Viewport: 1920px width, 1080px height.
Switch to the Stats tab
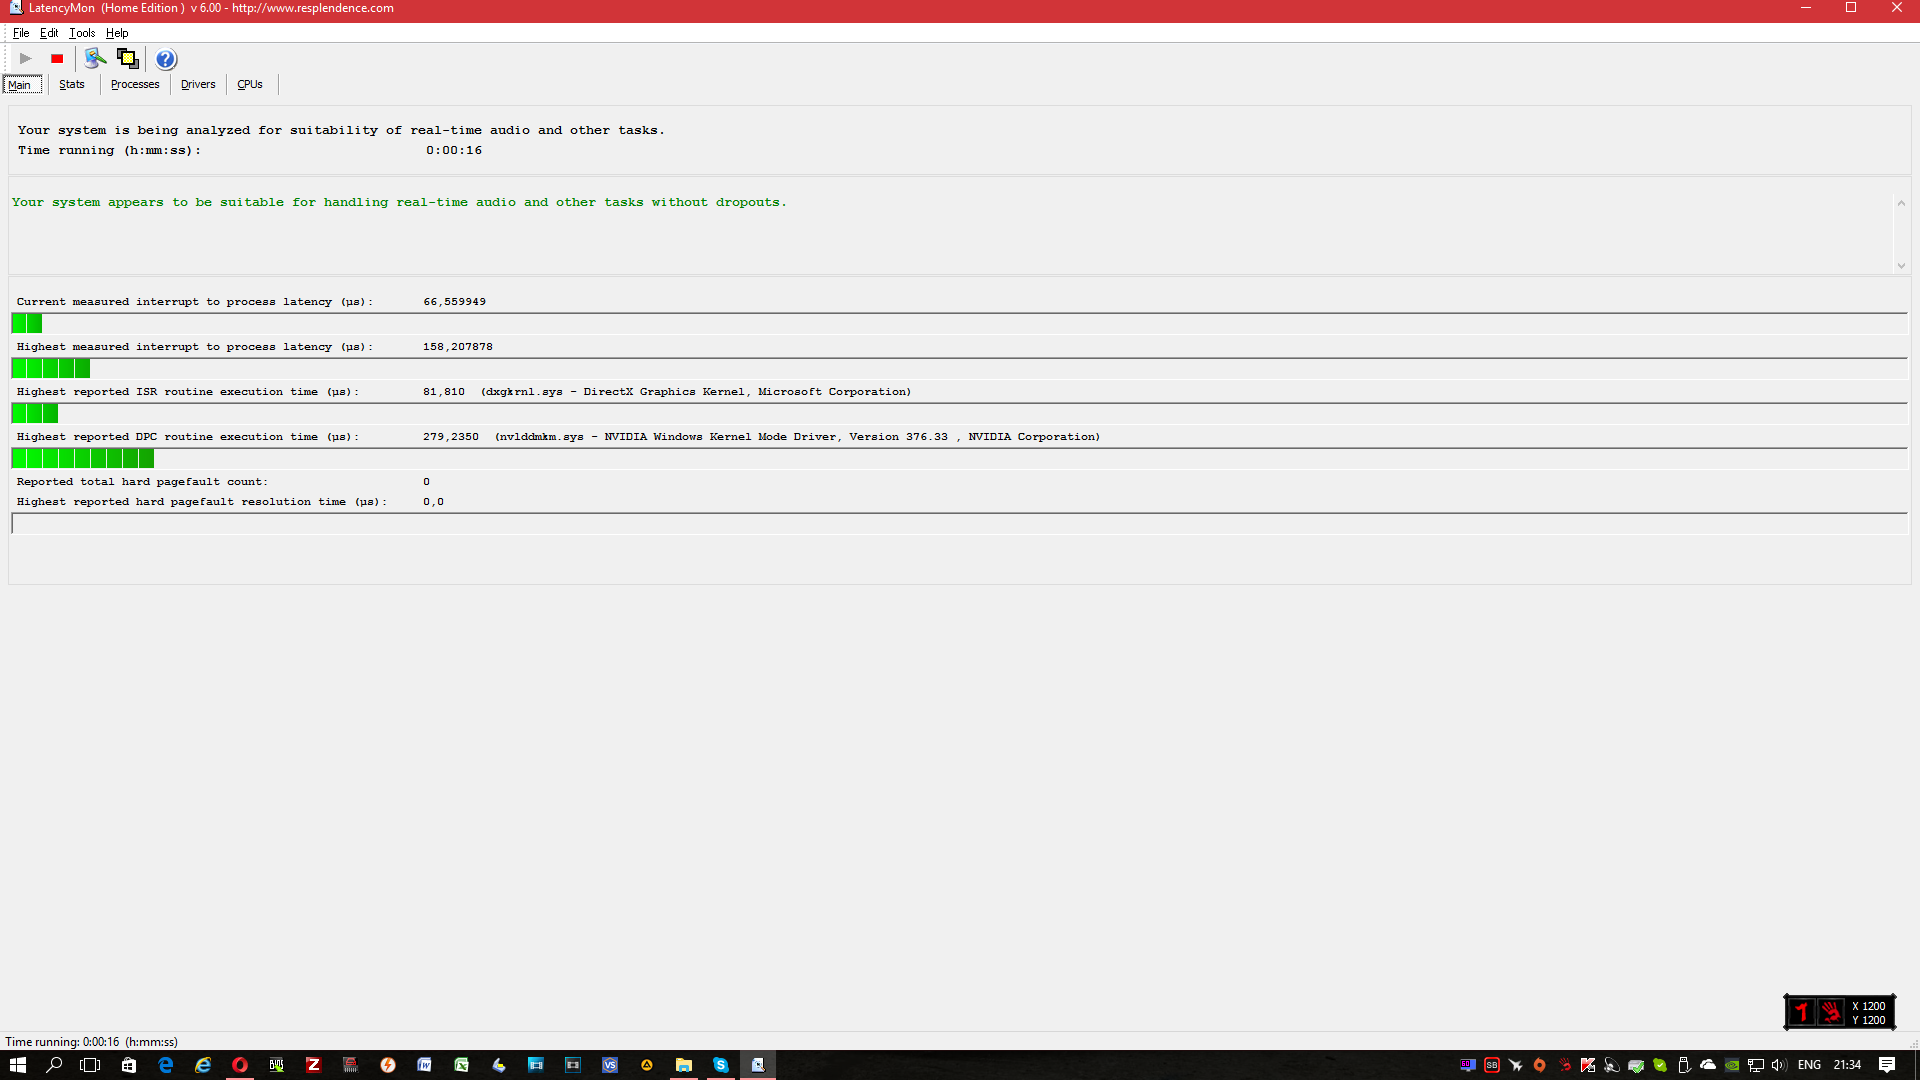[72, 85]
